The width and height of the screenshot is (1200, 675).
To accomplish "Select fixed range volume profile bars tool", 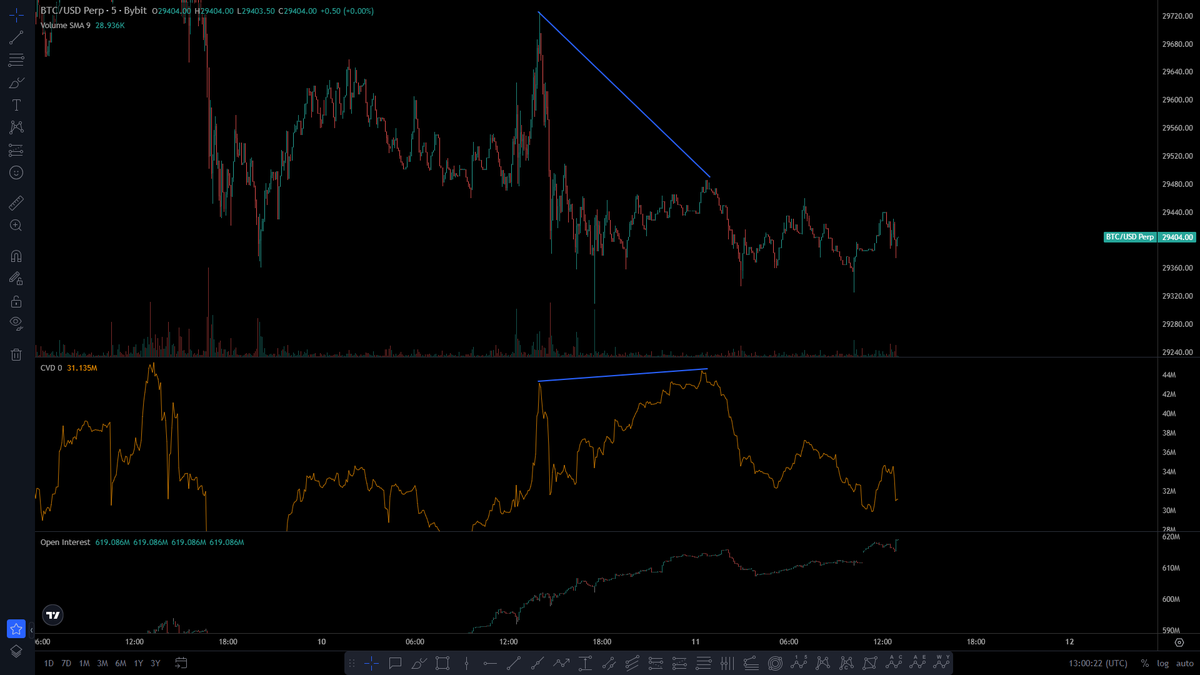I will pyautogui.click(x=727, y=663).
